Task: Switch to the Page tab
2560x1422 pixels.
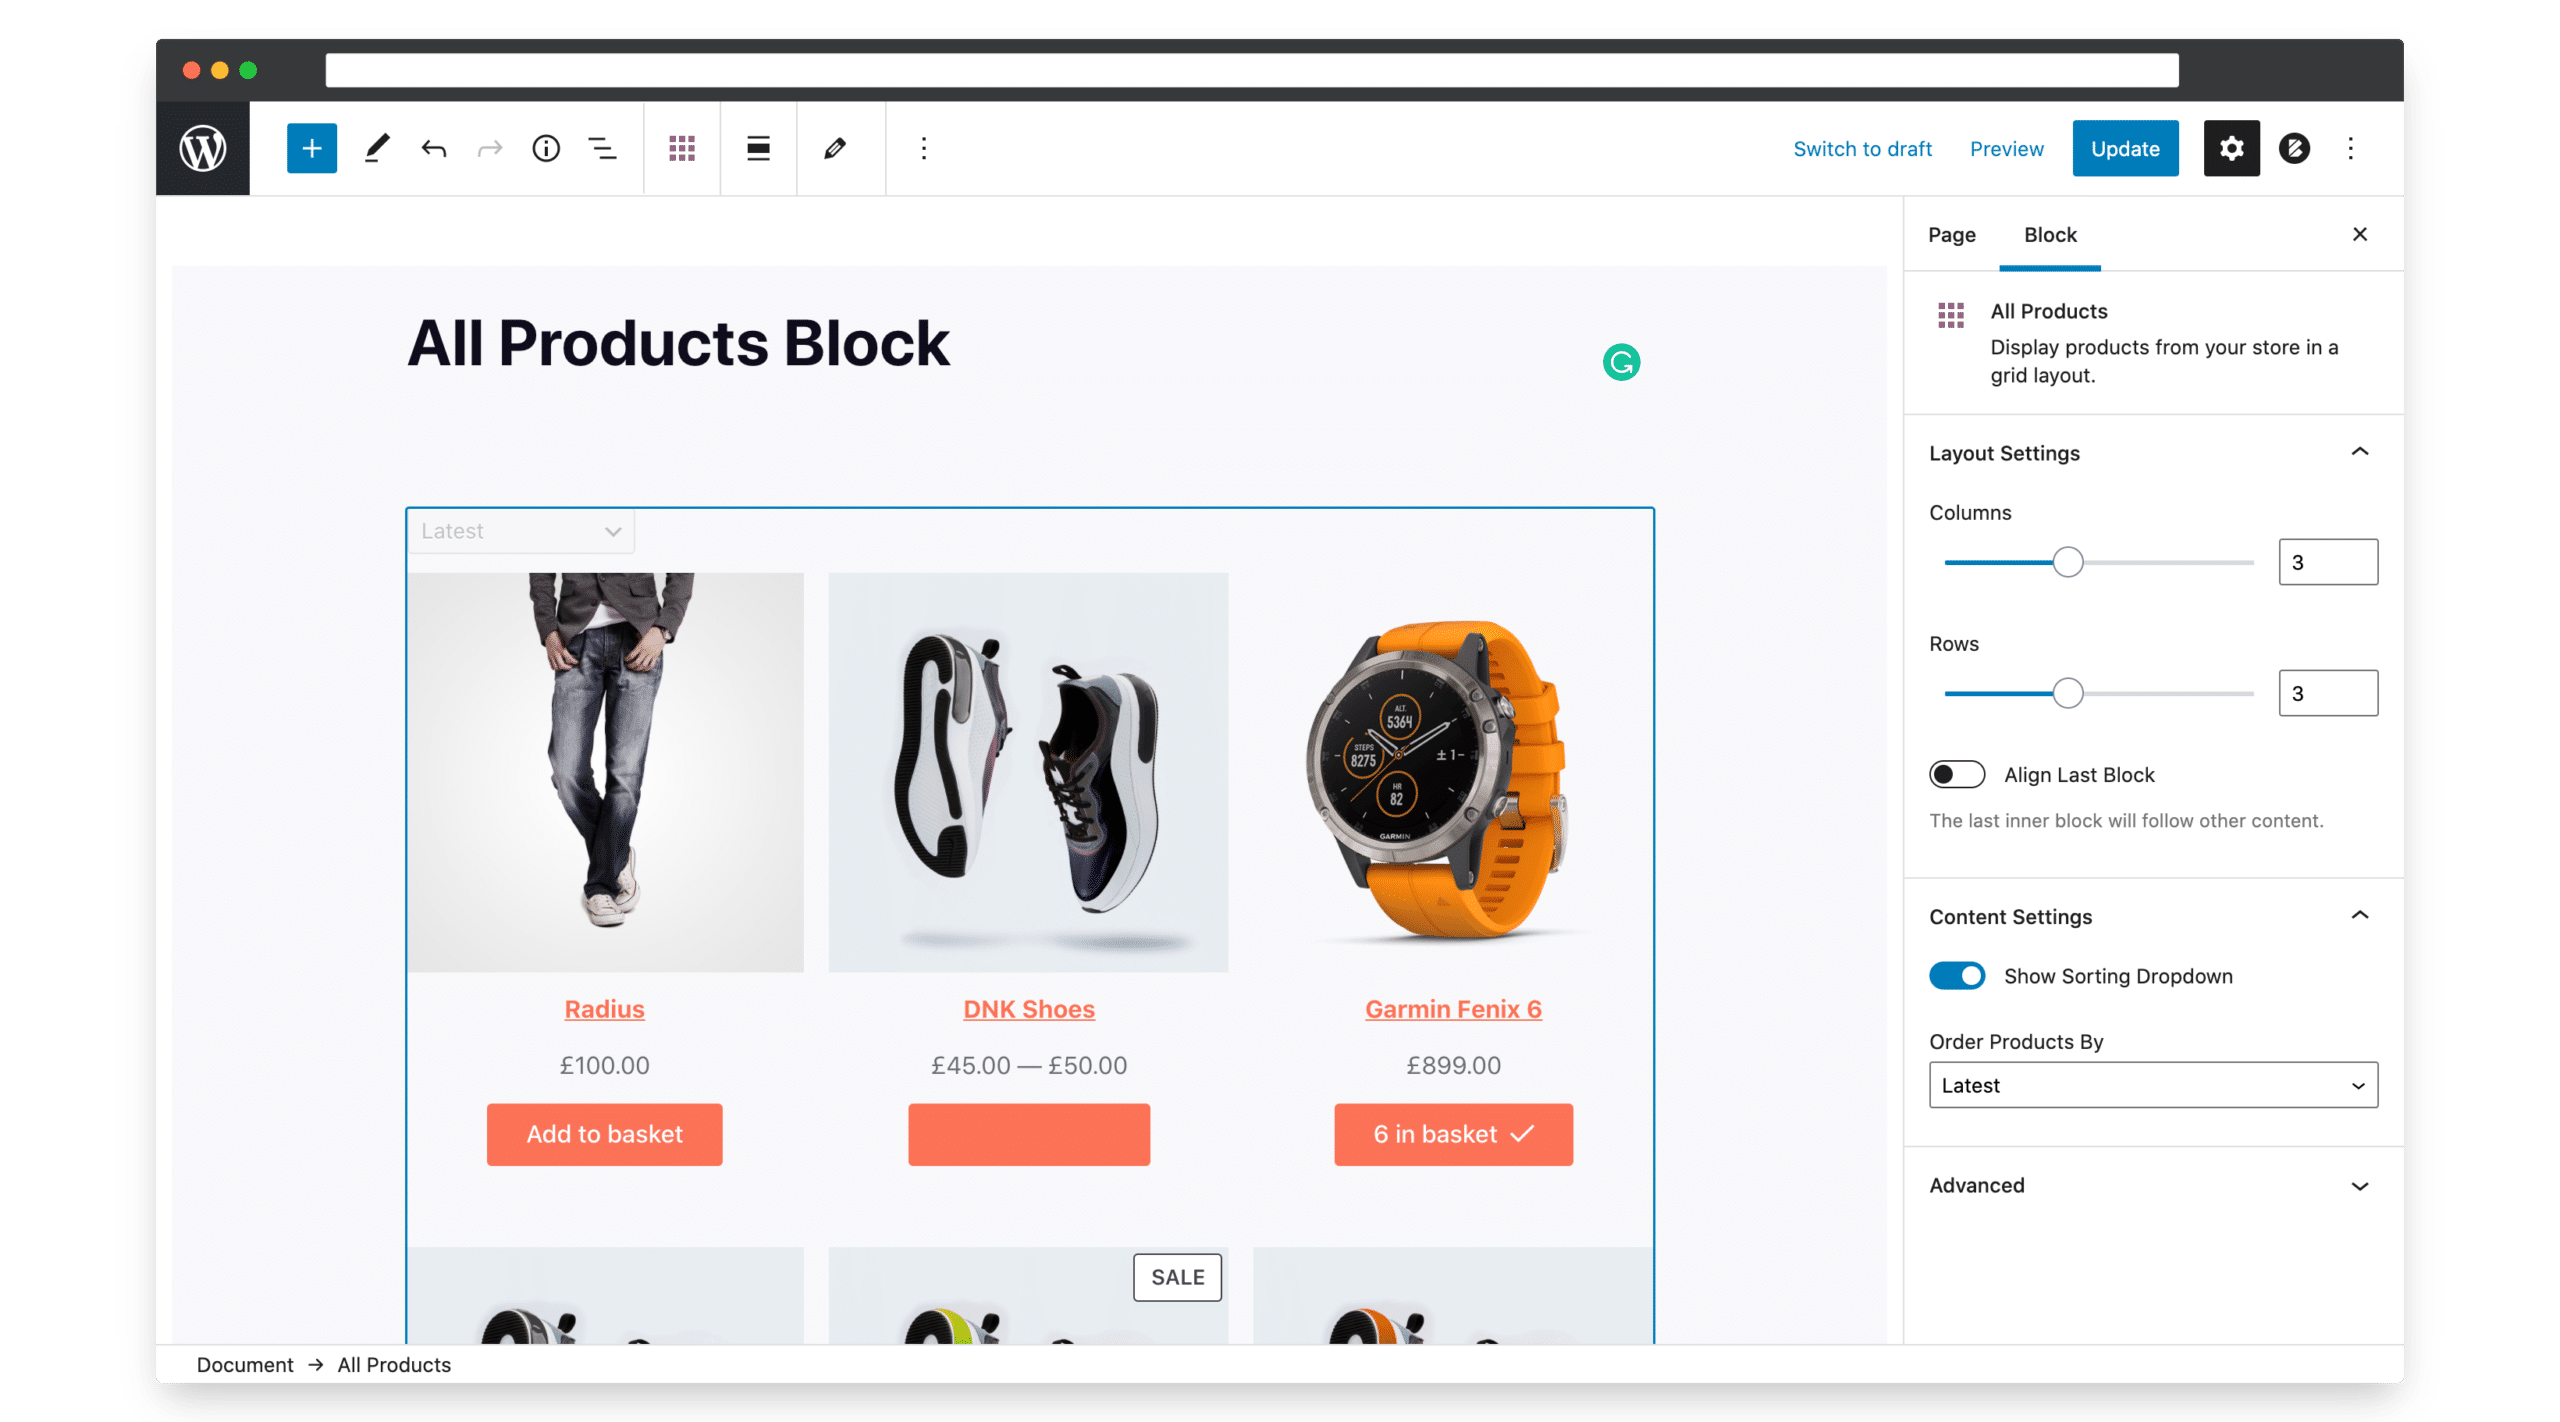Action: pos(1951,235)
